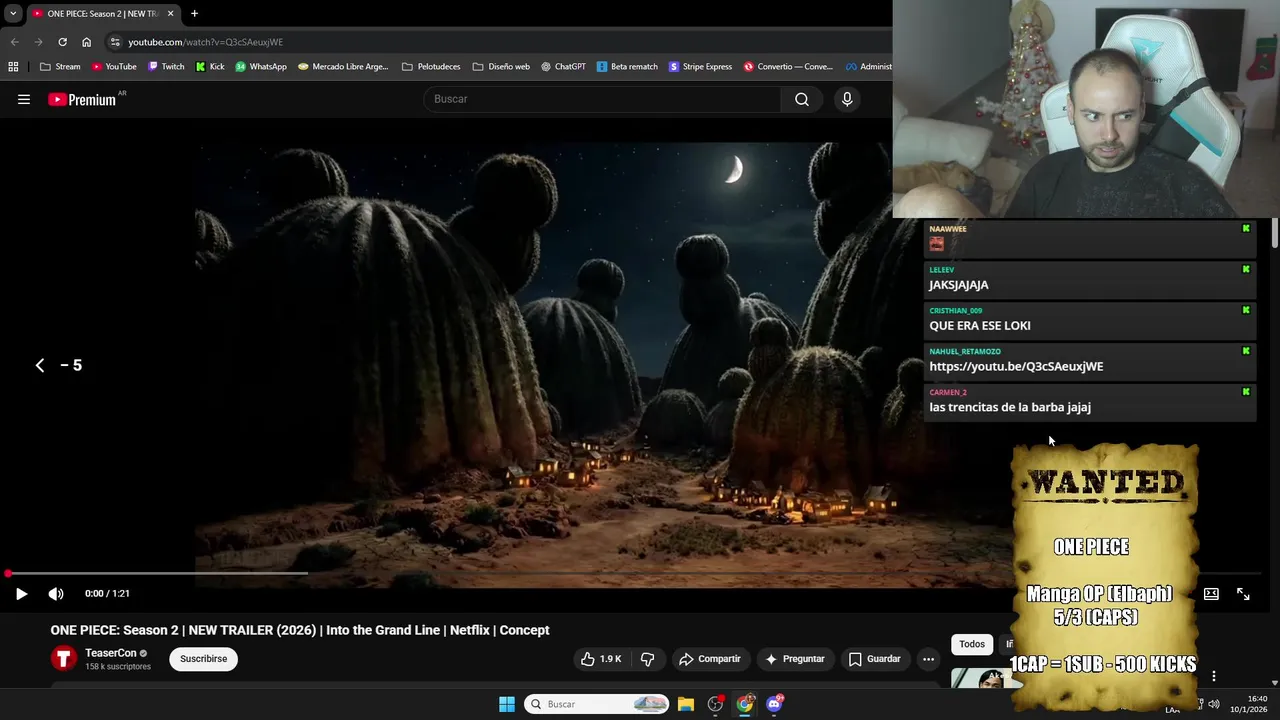Reload the page with the refresh icon

[62, 42]
